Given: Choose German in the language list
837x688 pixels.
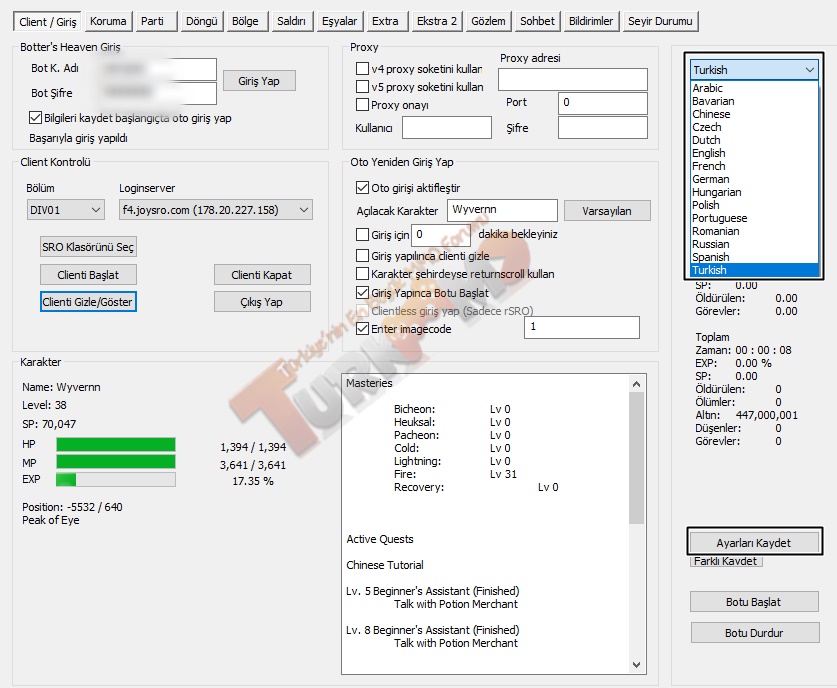Looking at the screenshot, I should click(711, 179).
